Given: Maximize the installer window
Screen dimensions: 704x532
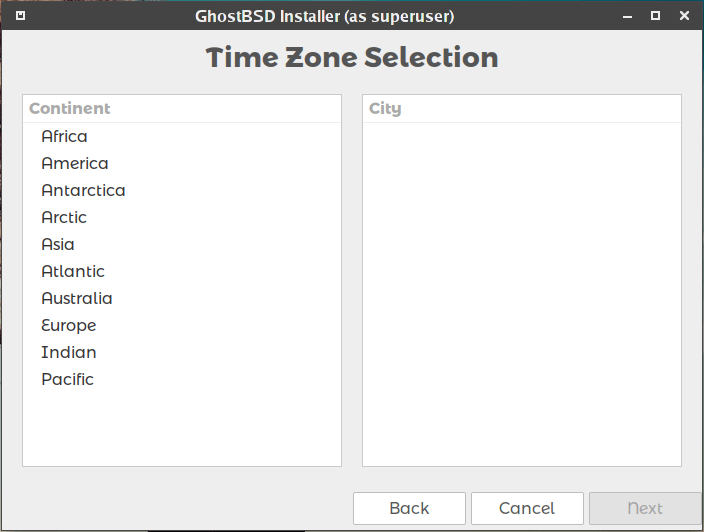Looking at the screenshot, I should click(x=655, y=16).
